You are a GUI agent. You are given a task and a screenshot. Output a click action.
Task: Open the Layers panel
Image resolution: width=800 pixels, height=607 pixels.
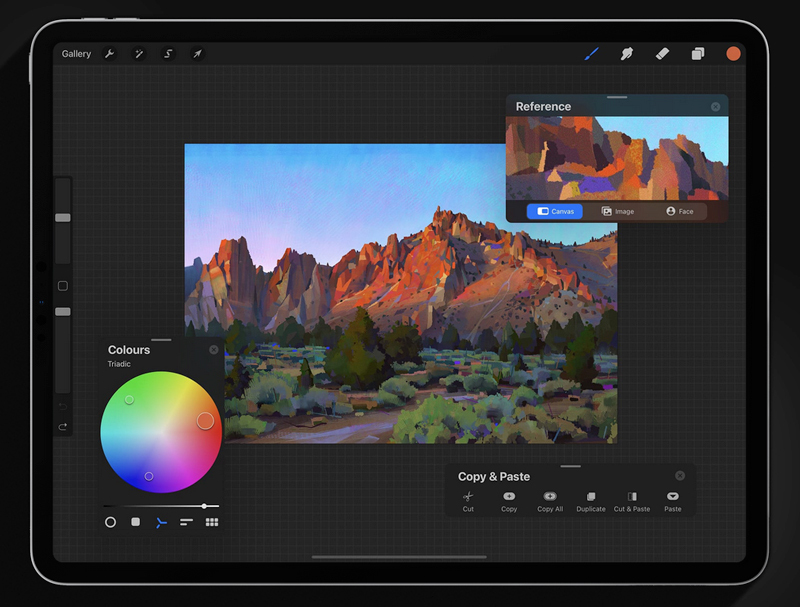(698, 54)
